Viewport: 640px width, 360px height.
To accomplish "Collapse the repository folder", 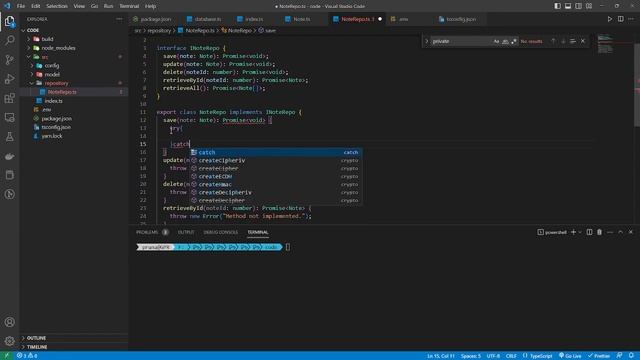I will click(x=32, y=83).
